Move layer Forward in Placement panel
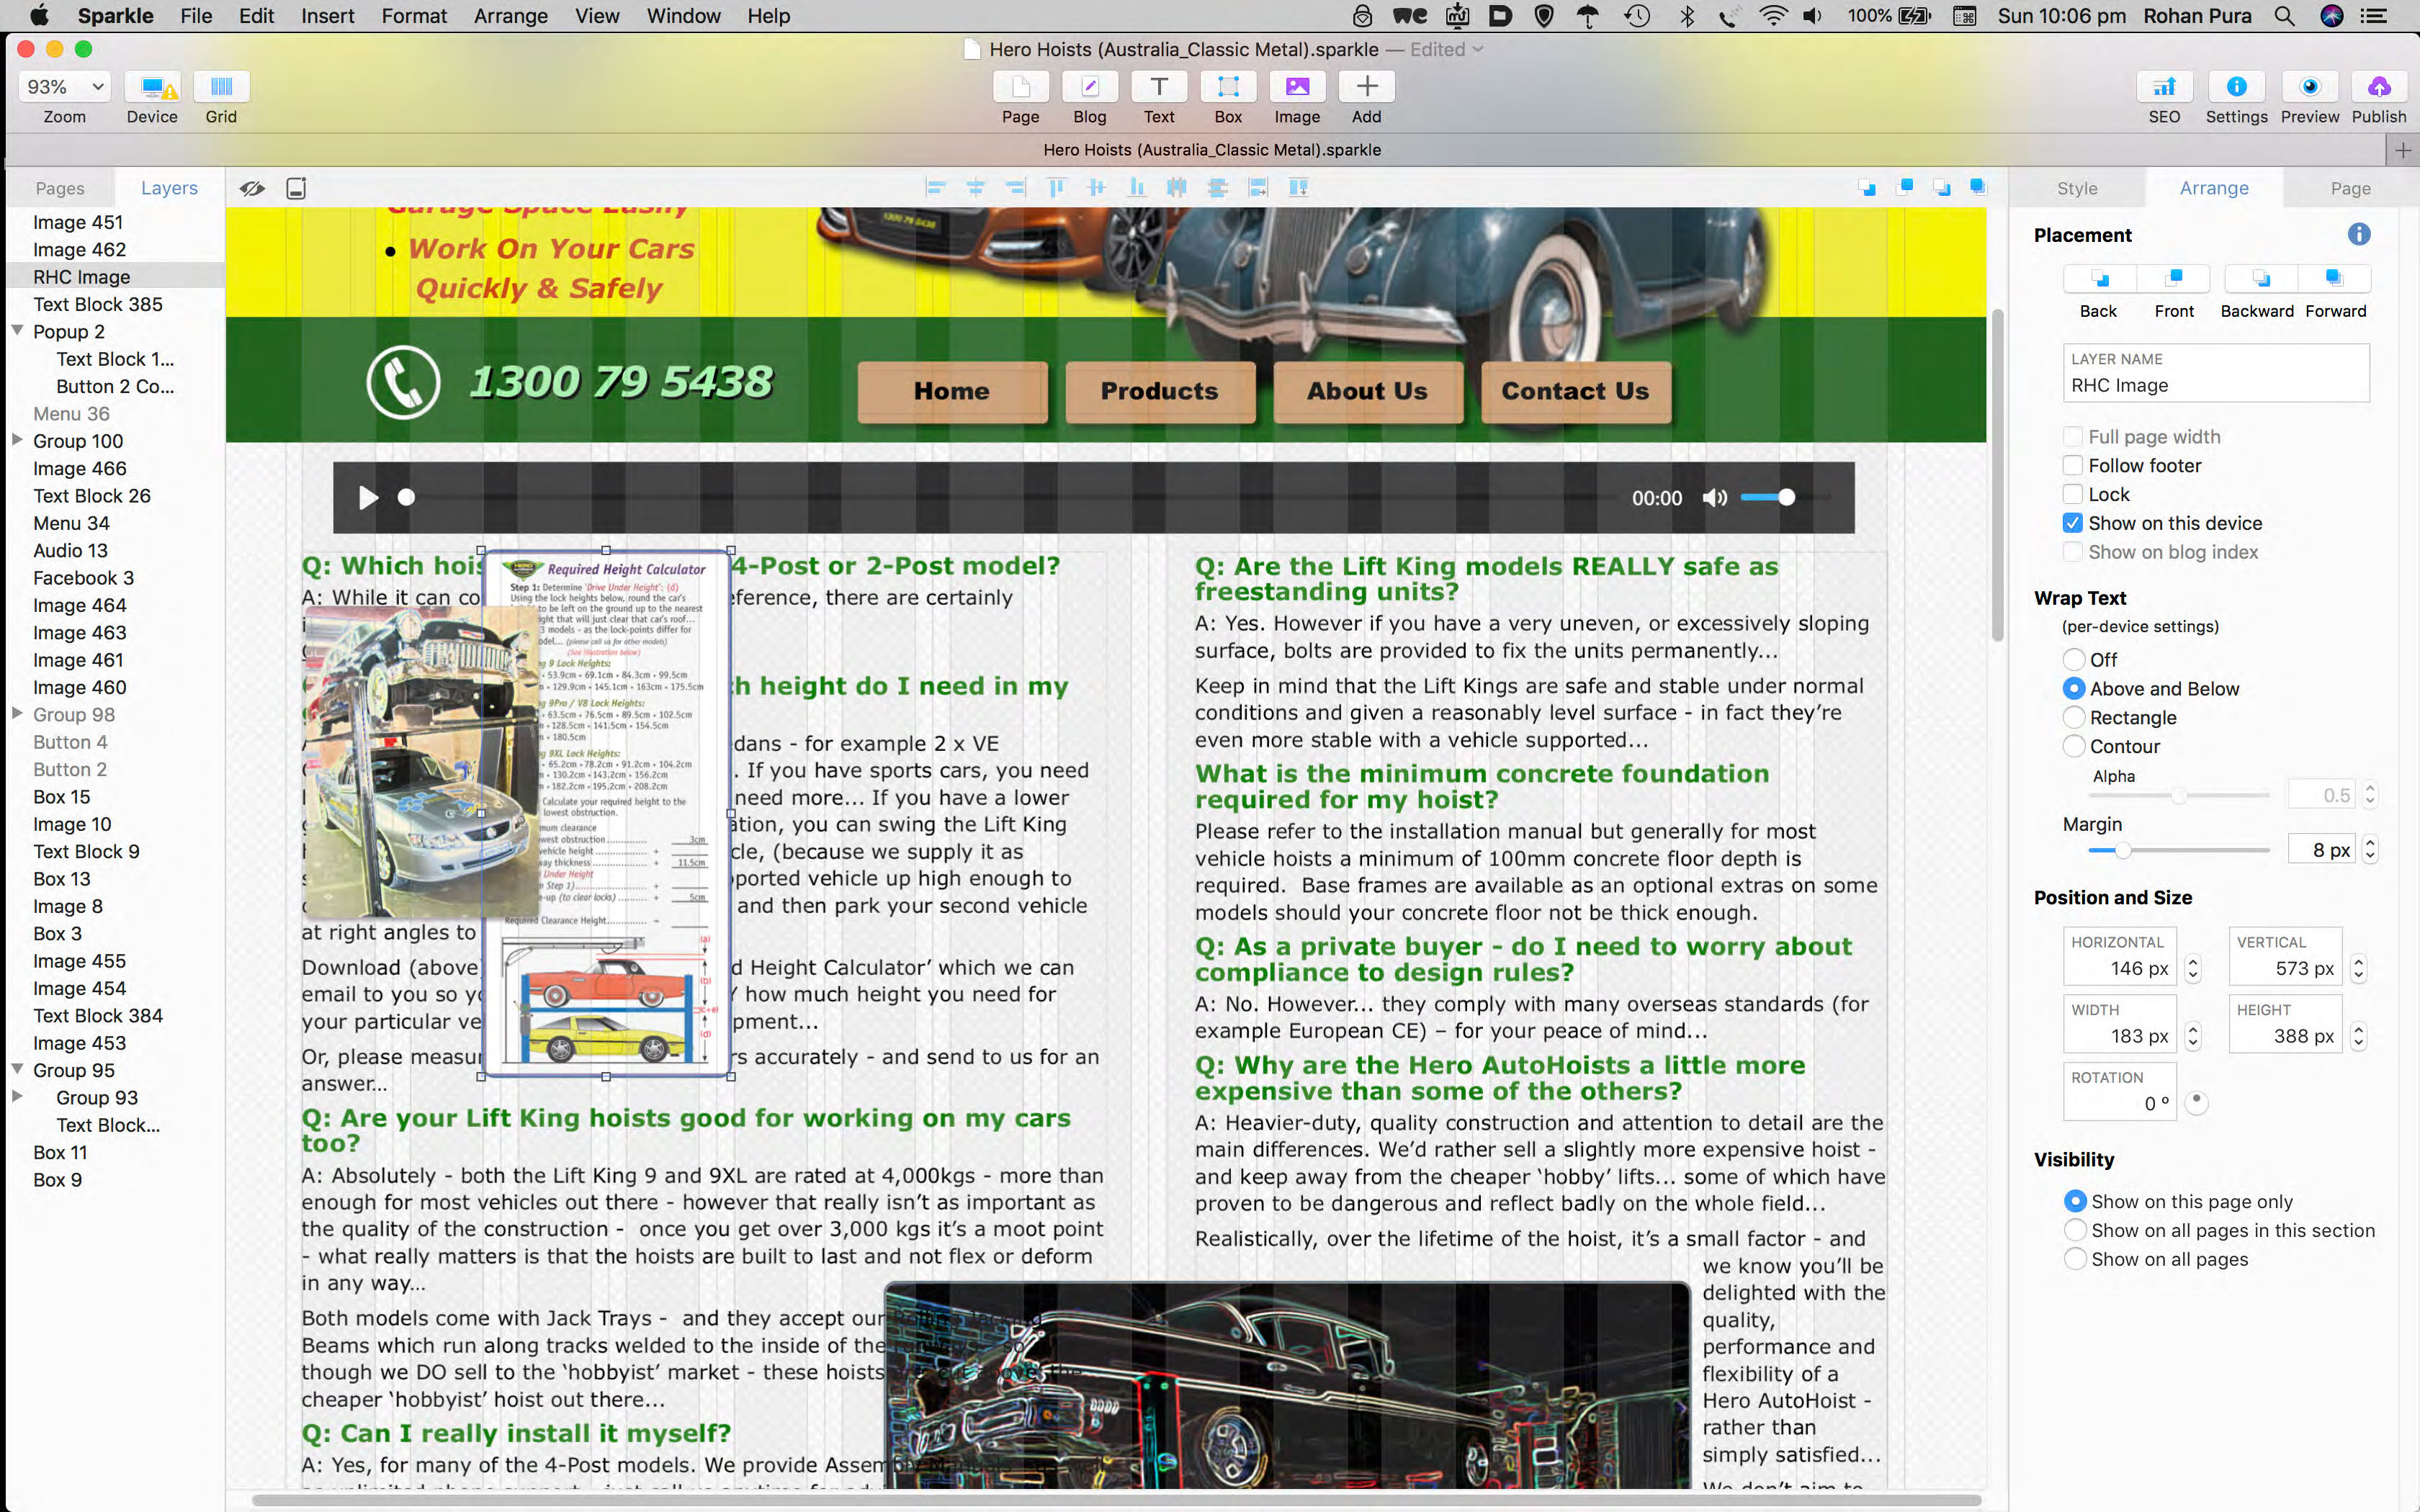The width and height of the screenshot is (2420, 1512). point(2334,278)
